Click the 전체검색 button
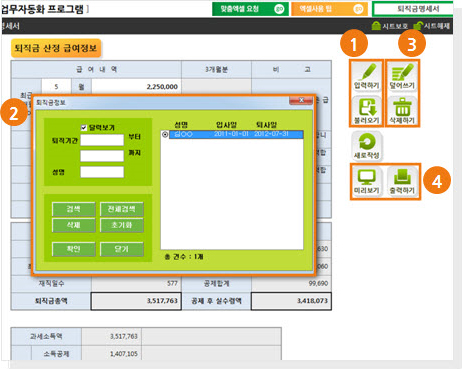Image resolution: width=462 pixels, height=369 pixels. [122, 209]
